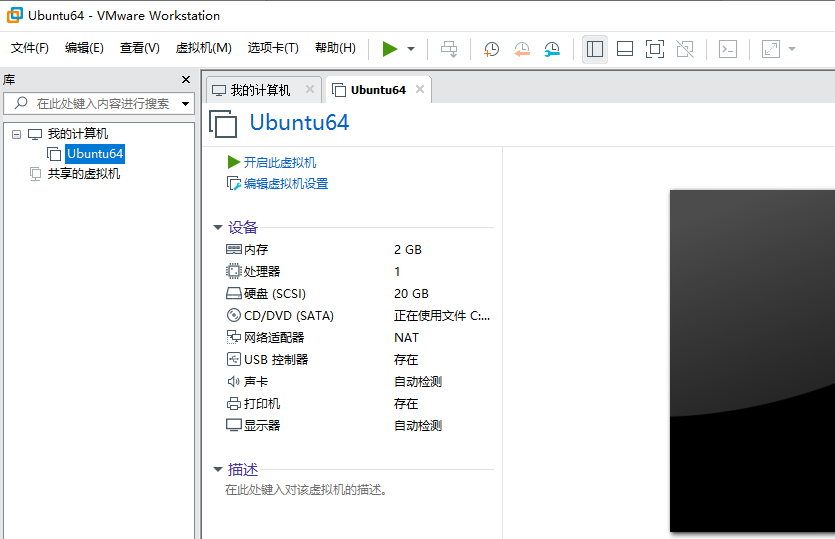Select 共享的虚拟机 in the library tree
This screenshot has width=835, height=539.
coord(84,174)
